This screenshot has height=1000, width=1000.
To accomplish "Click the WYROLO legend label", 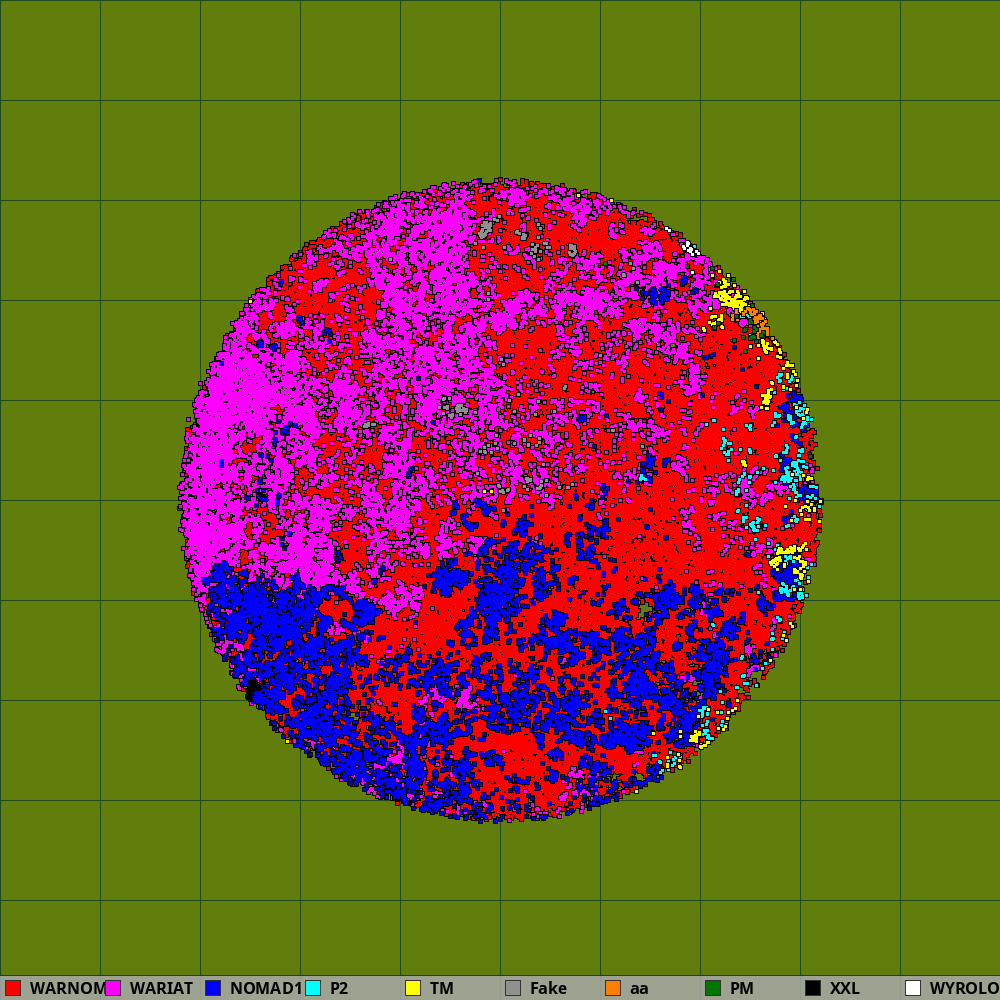I will coord(964,989).
